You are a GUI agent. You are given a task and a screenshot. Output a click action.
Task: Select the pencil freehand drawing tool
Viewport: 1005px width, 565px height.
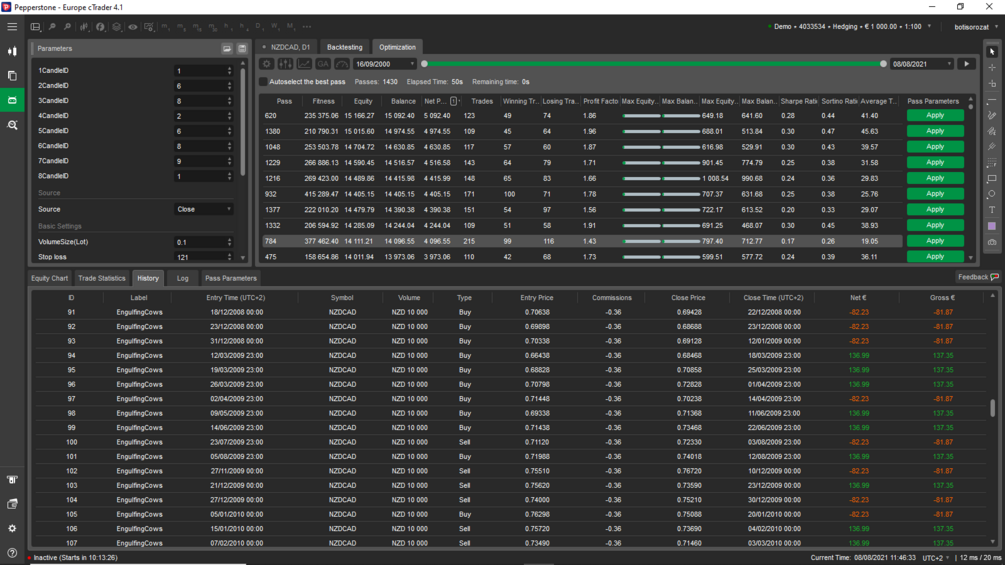click(992, 115)
